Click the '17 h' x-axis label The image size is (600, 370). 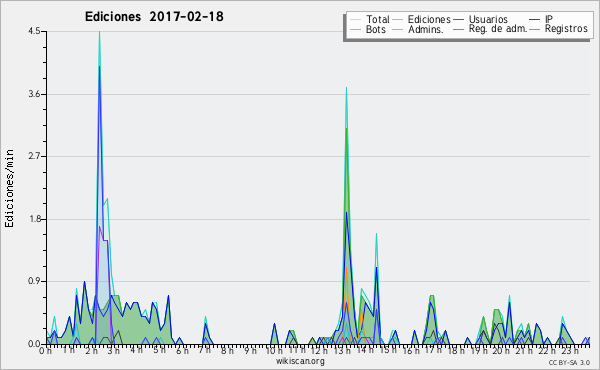pos(433,351)
